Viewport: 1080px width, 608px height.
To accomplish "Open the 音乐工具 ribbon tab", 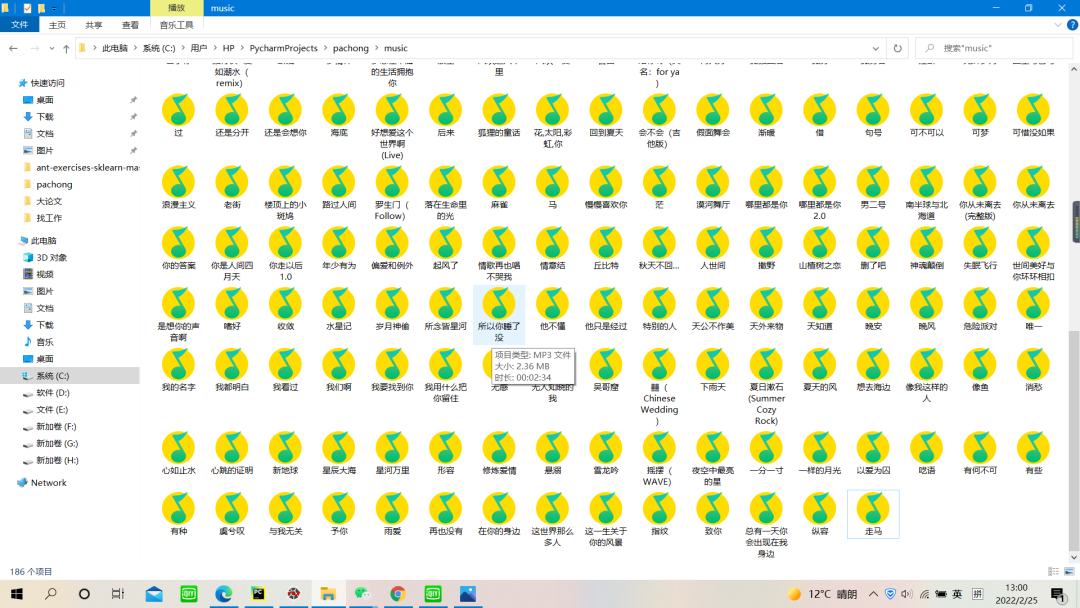I will point(176,25).
